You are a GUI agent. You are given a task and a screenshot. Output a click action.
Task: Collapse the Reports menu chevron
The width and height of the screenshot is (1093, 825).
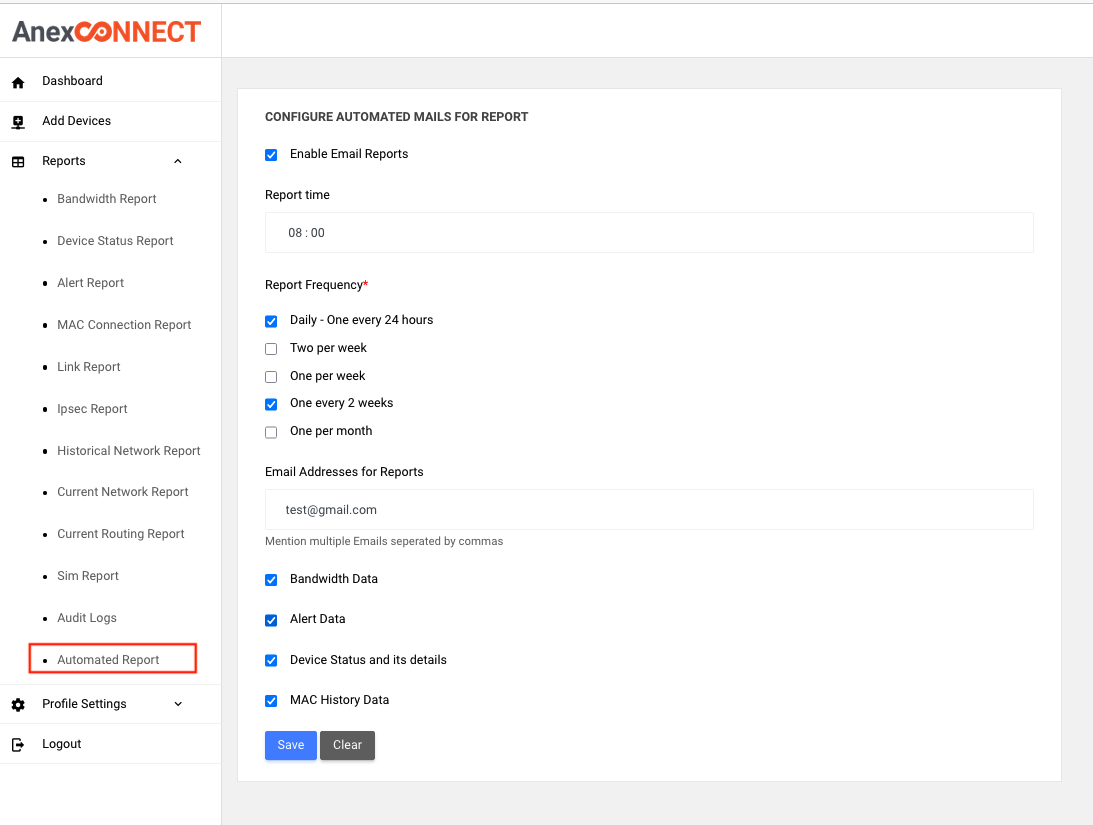[x=178, y=161]
